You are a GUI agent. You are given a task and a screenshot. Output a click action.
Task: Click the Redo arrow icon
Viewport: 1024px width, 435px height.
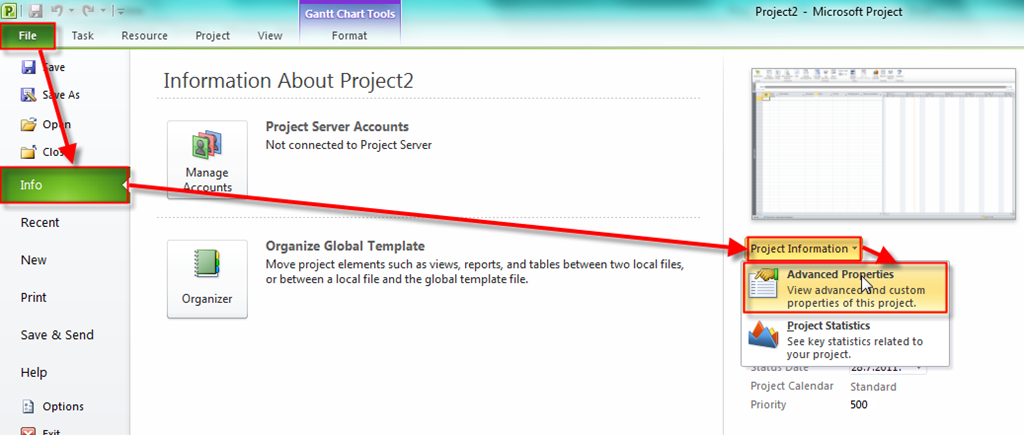pos(88,11)
